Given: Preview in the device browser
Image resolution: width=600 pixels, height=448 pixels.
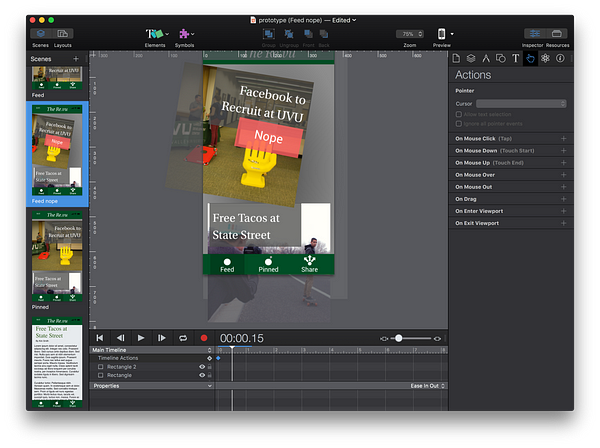Looking at the screenshot, I should pyautogui.click(x=441, y=34).
